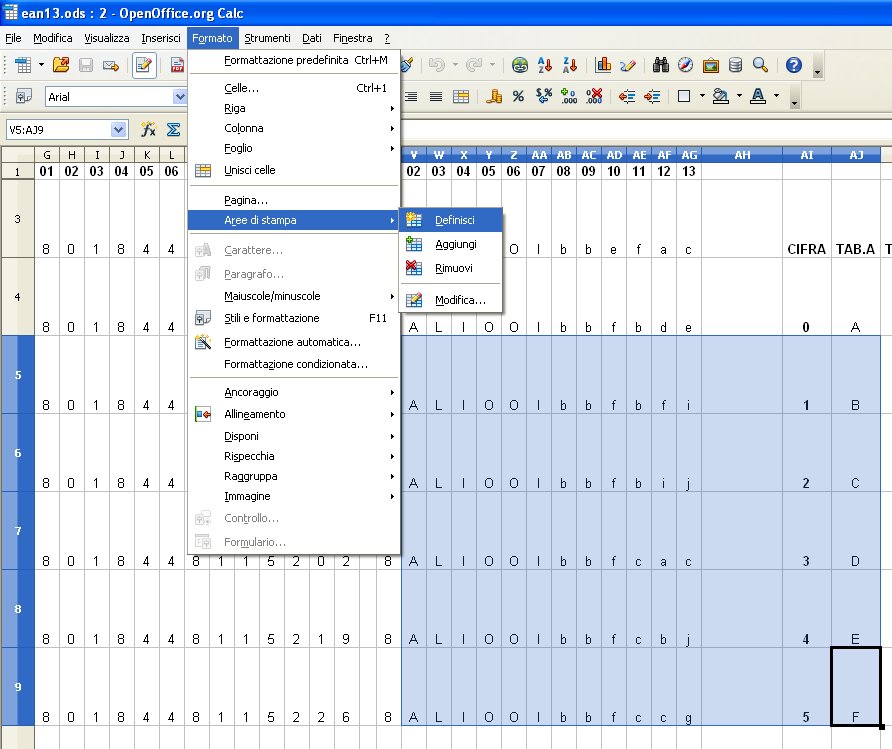Open Celle... format dialog entry
892x749 pixels.
tap(294, 88)
